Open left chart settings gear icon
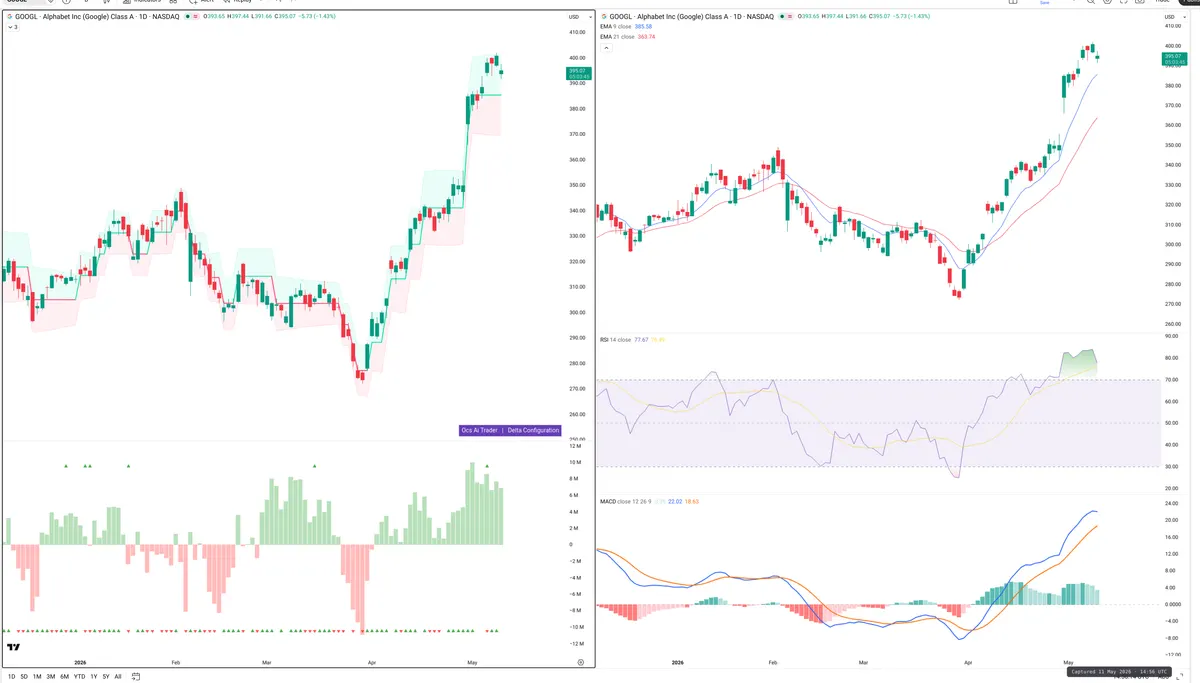 [x=581, y=662]
